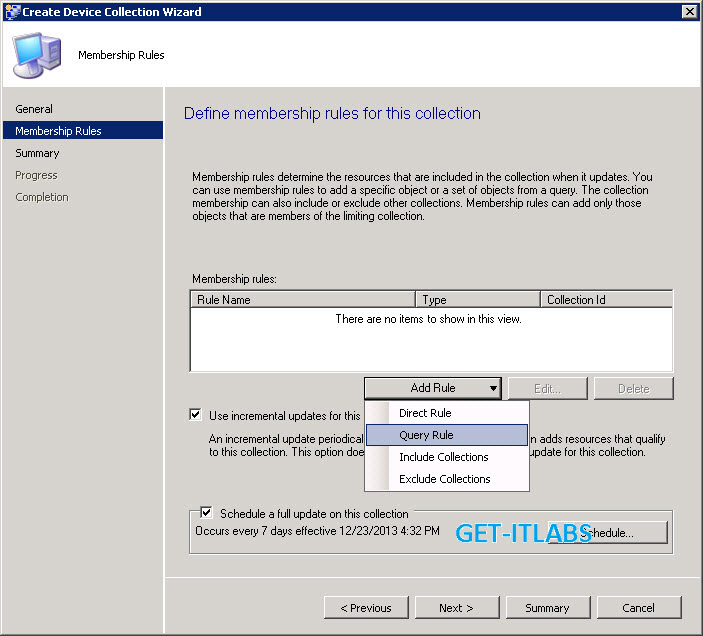Choose Include Collections from the menu
Viewport: 703px width, 636px height.
point(447,457)
